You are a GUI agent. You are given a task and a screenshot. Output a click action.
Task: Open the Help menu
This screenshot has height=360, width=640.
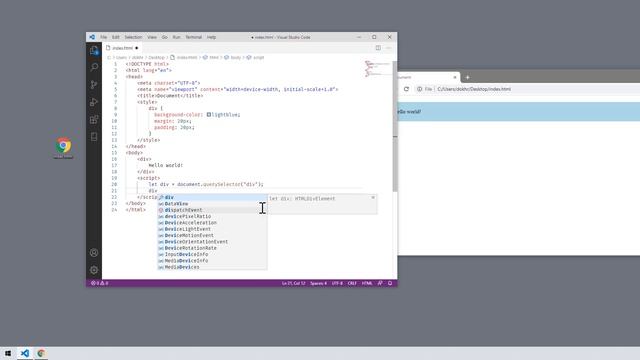[x=211, y=37]
